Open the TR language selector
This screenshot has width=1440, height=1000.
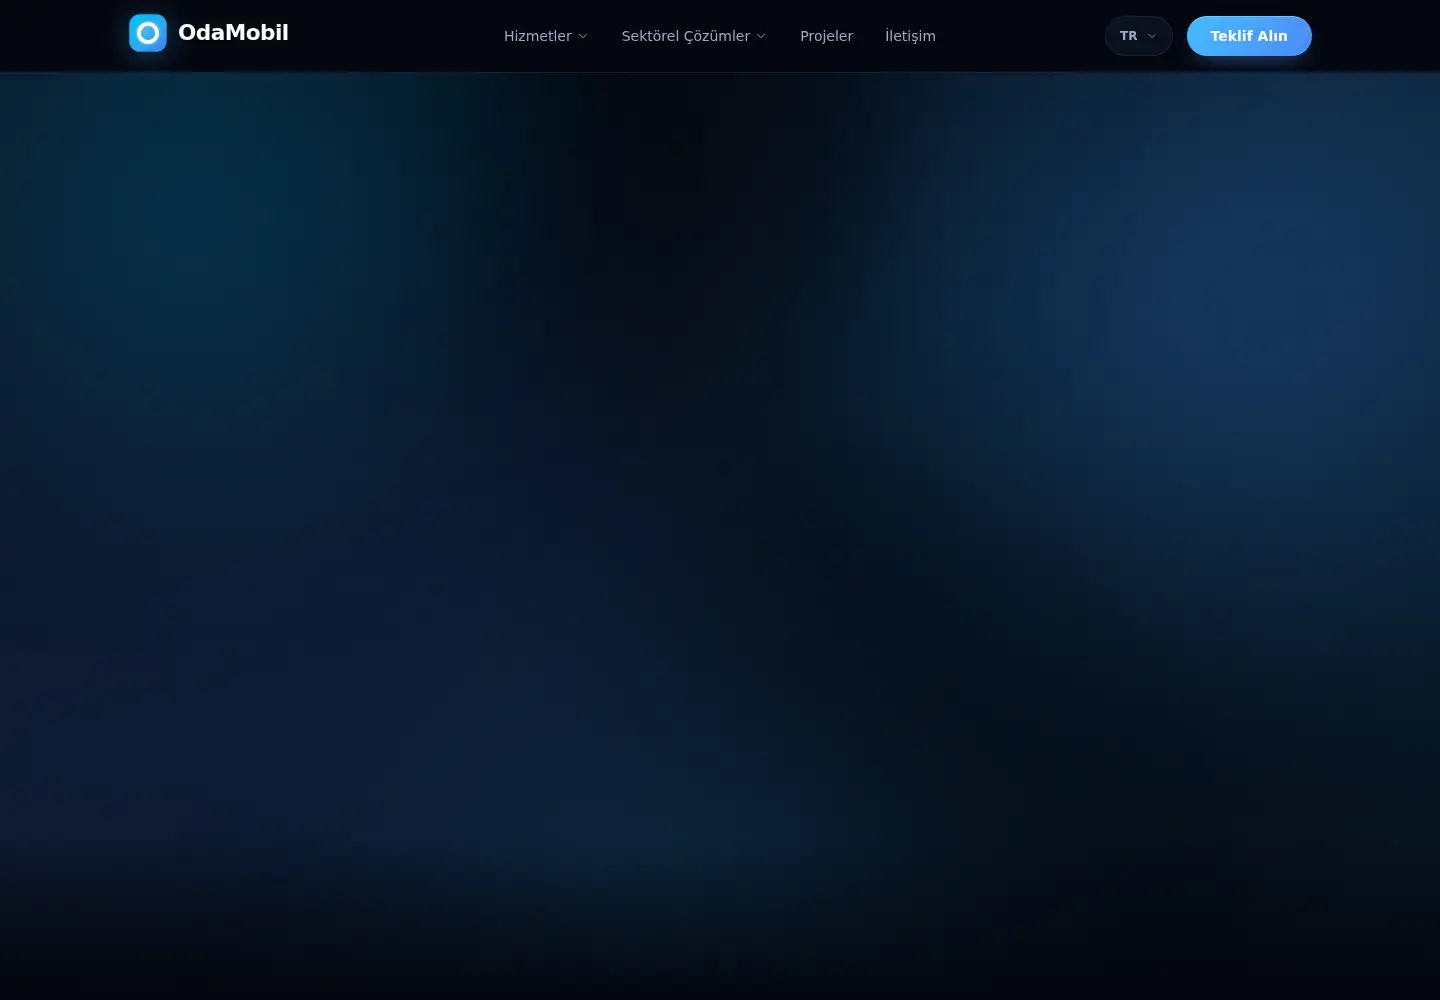click(x=1138, y=36)
